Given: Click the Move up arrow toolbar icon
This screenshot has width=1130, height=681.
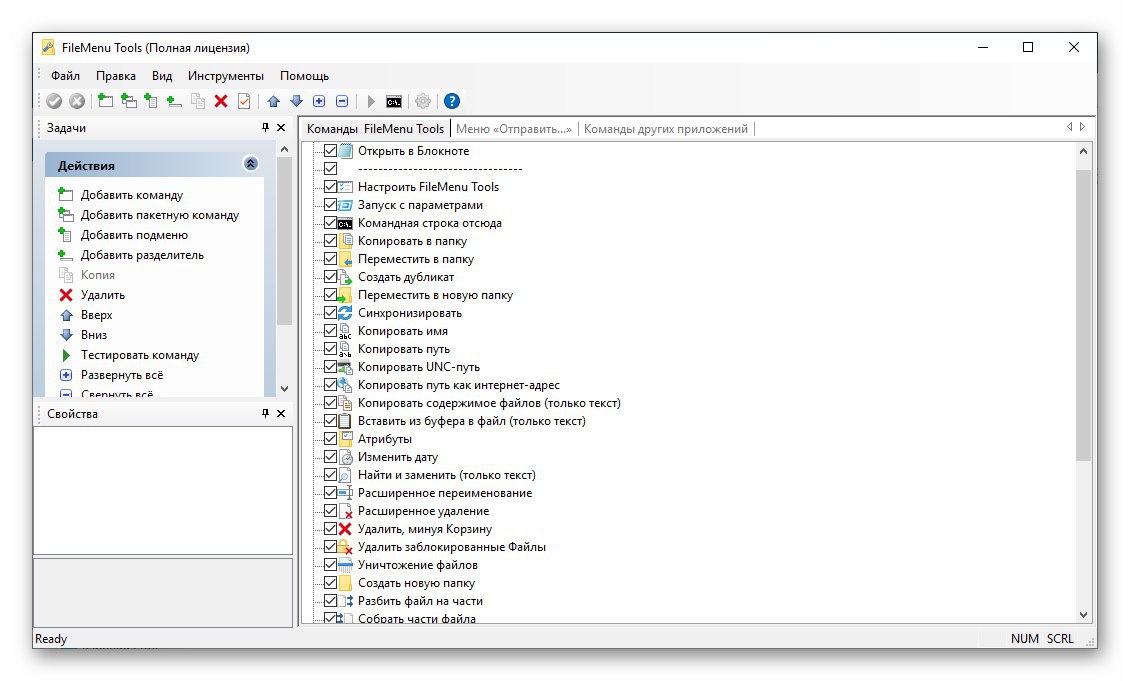Looking at the screenshot, I should tap(273, 101).
